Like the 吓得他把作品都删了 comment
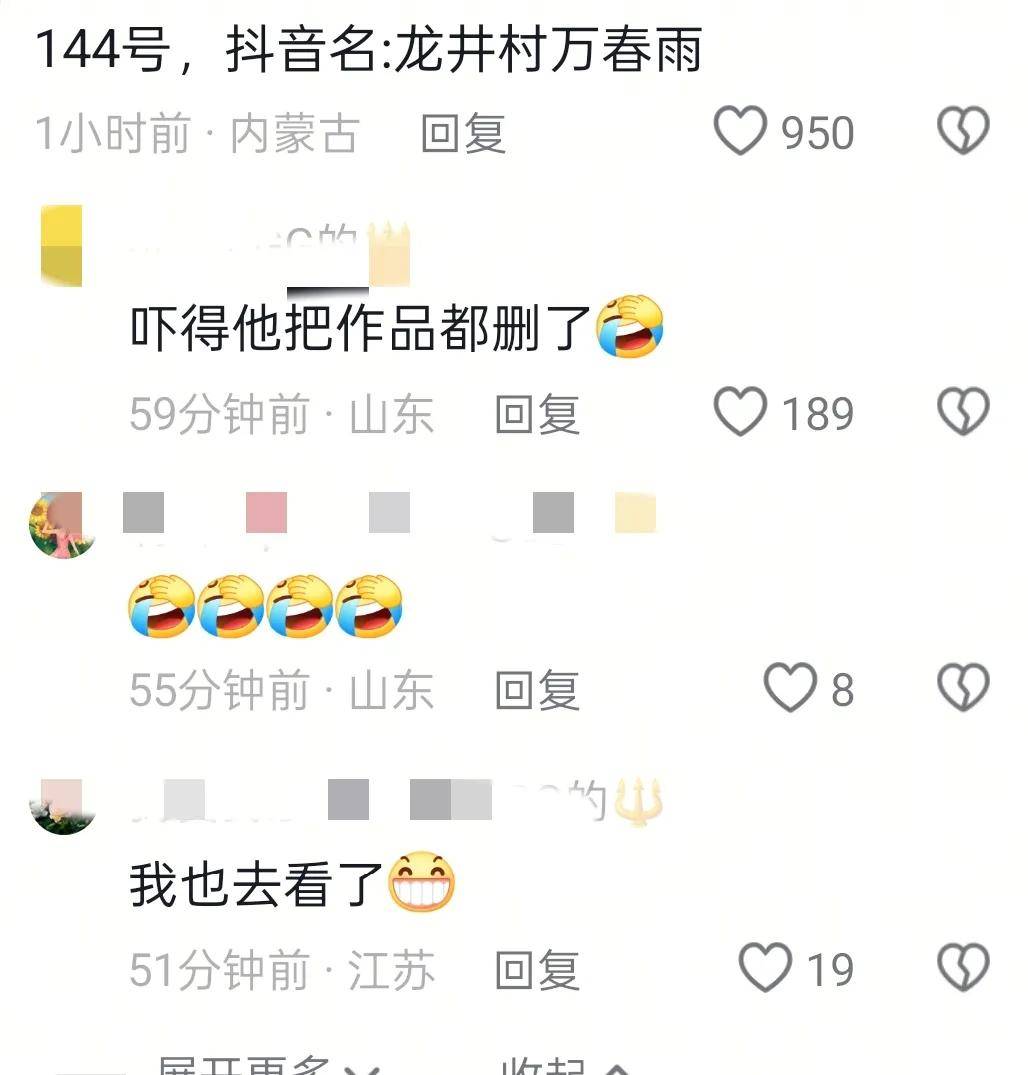Image resolution: width=1028 pixels, height=1075 pixels. tap(740, 411)
